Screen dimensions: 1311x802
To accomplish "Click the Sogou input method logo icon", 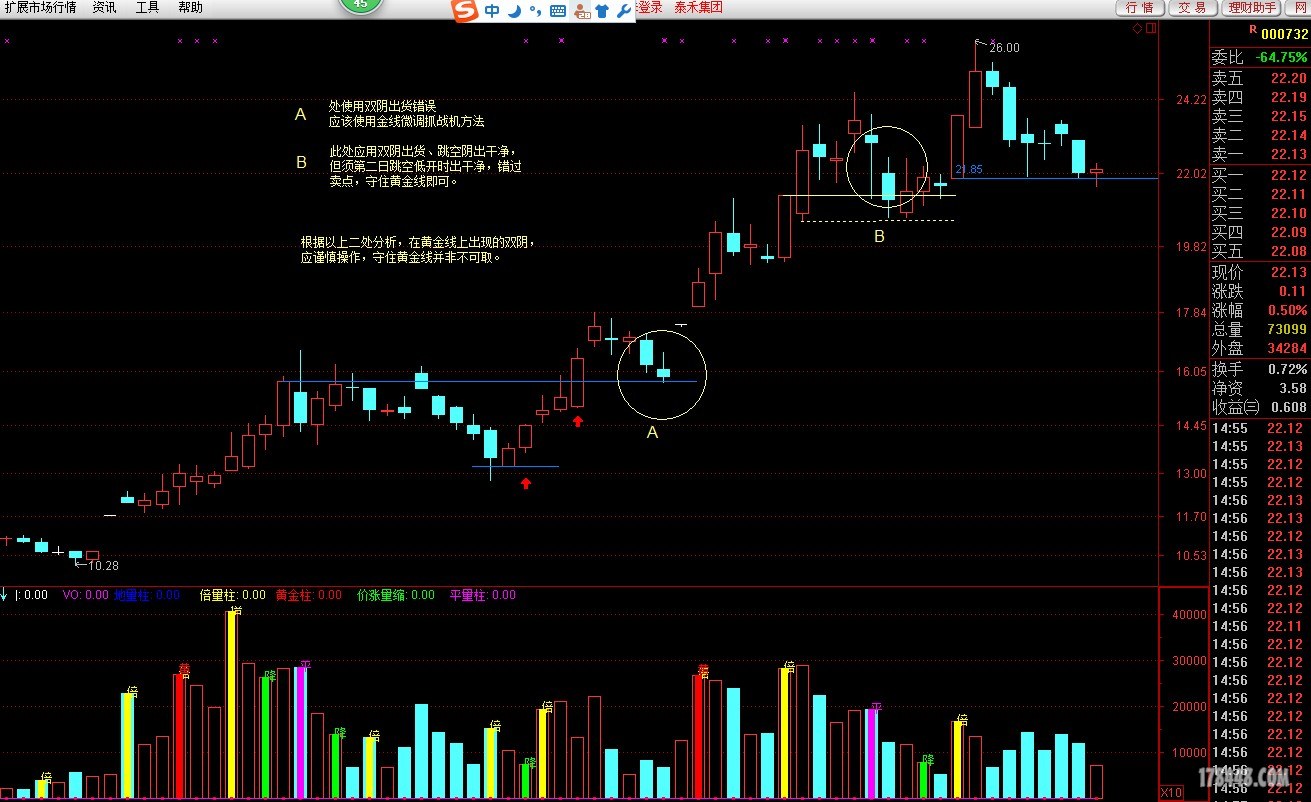I will pos(464,11).
